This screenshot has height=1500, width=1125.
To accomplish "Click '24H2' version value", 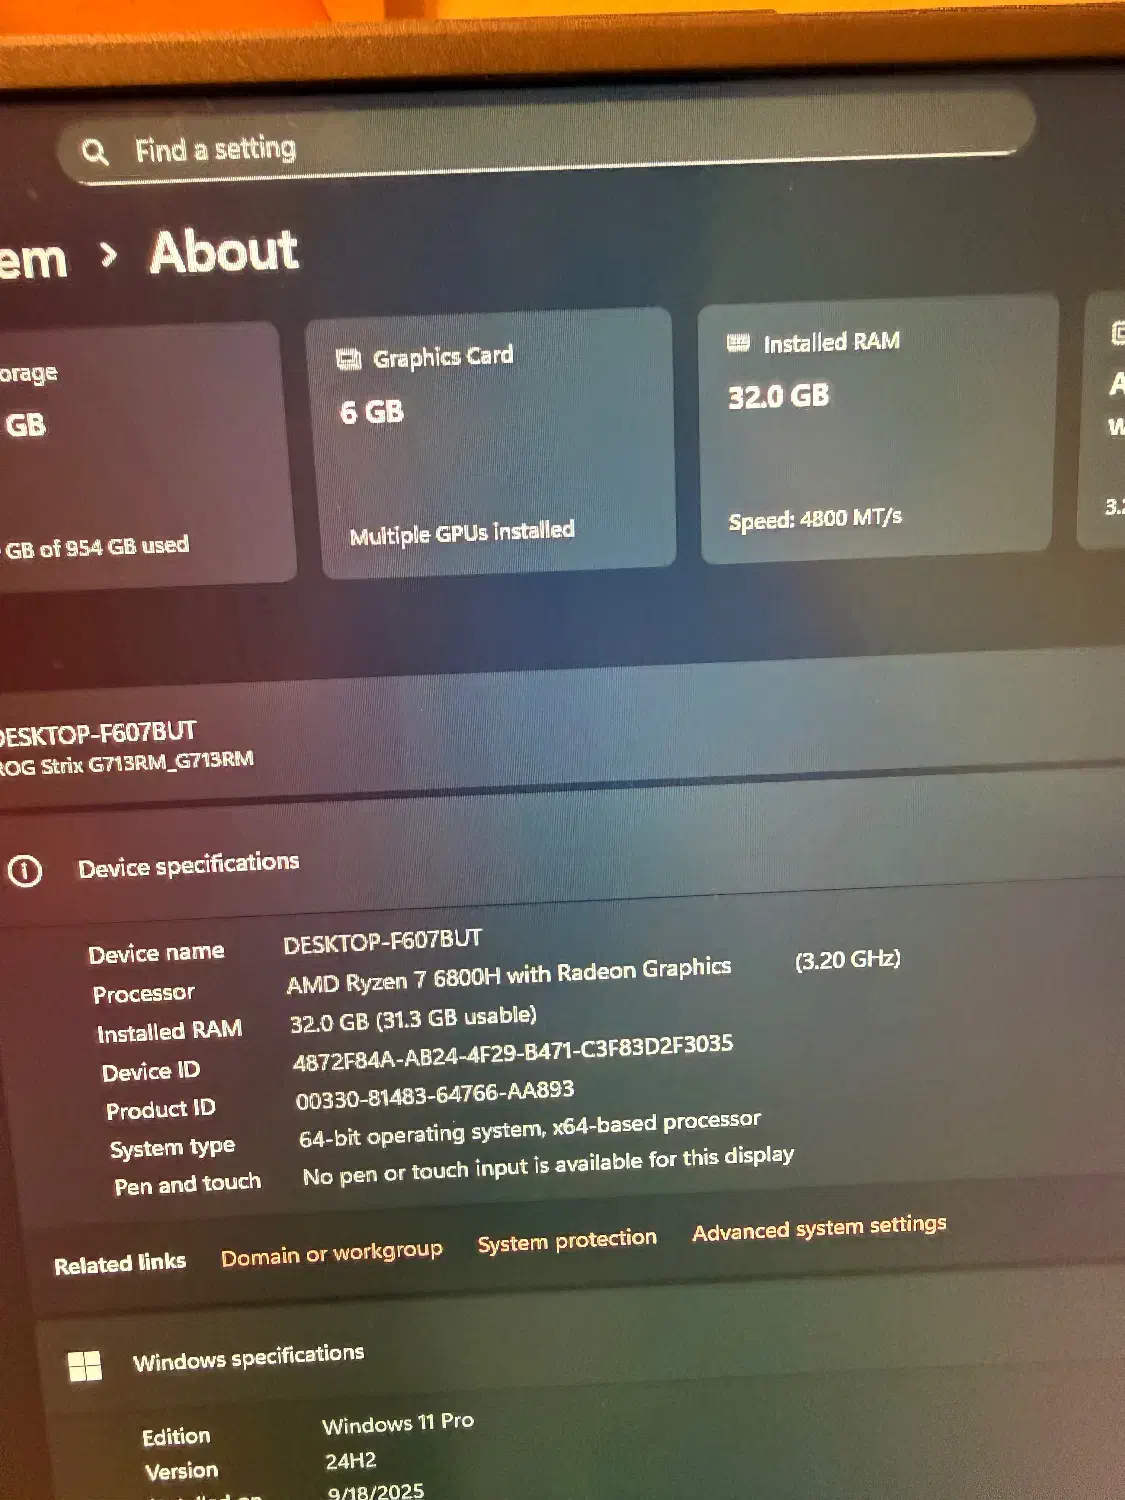I will [x=351, y=1461].
